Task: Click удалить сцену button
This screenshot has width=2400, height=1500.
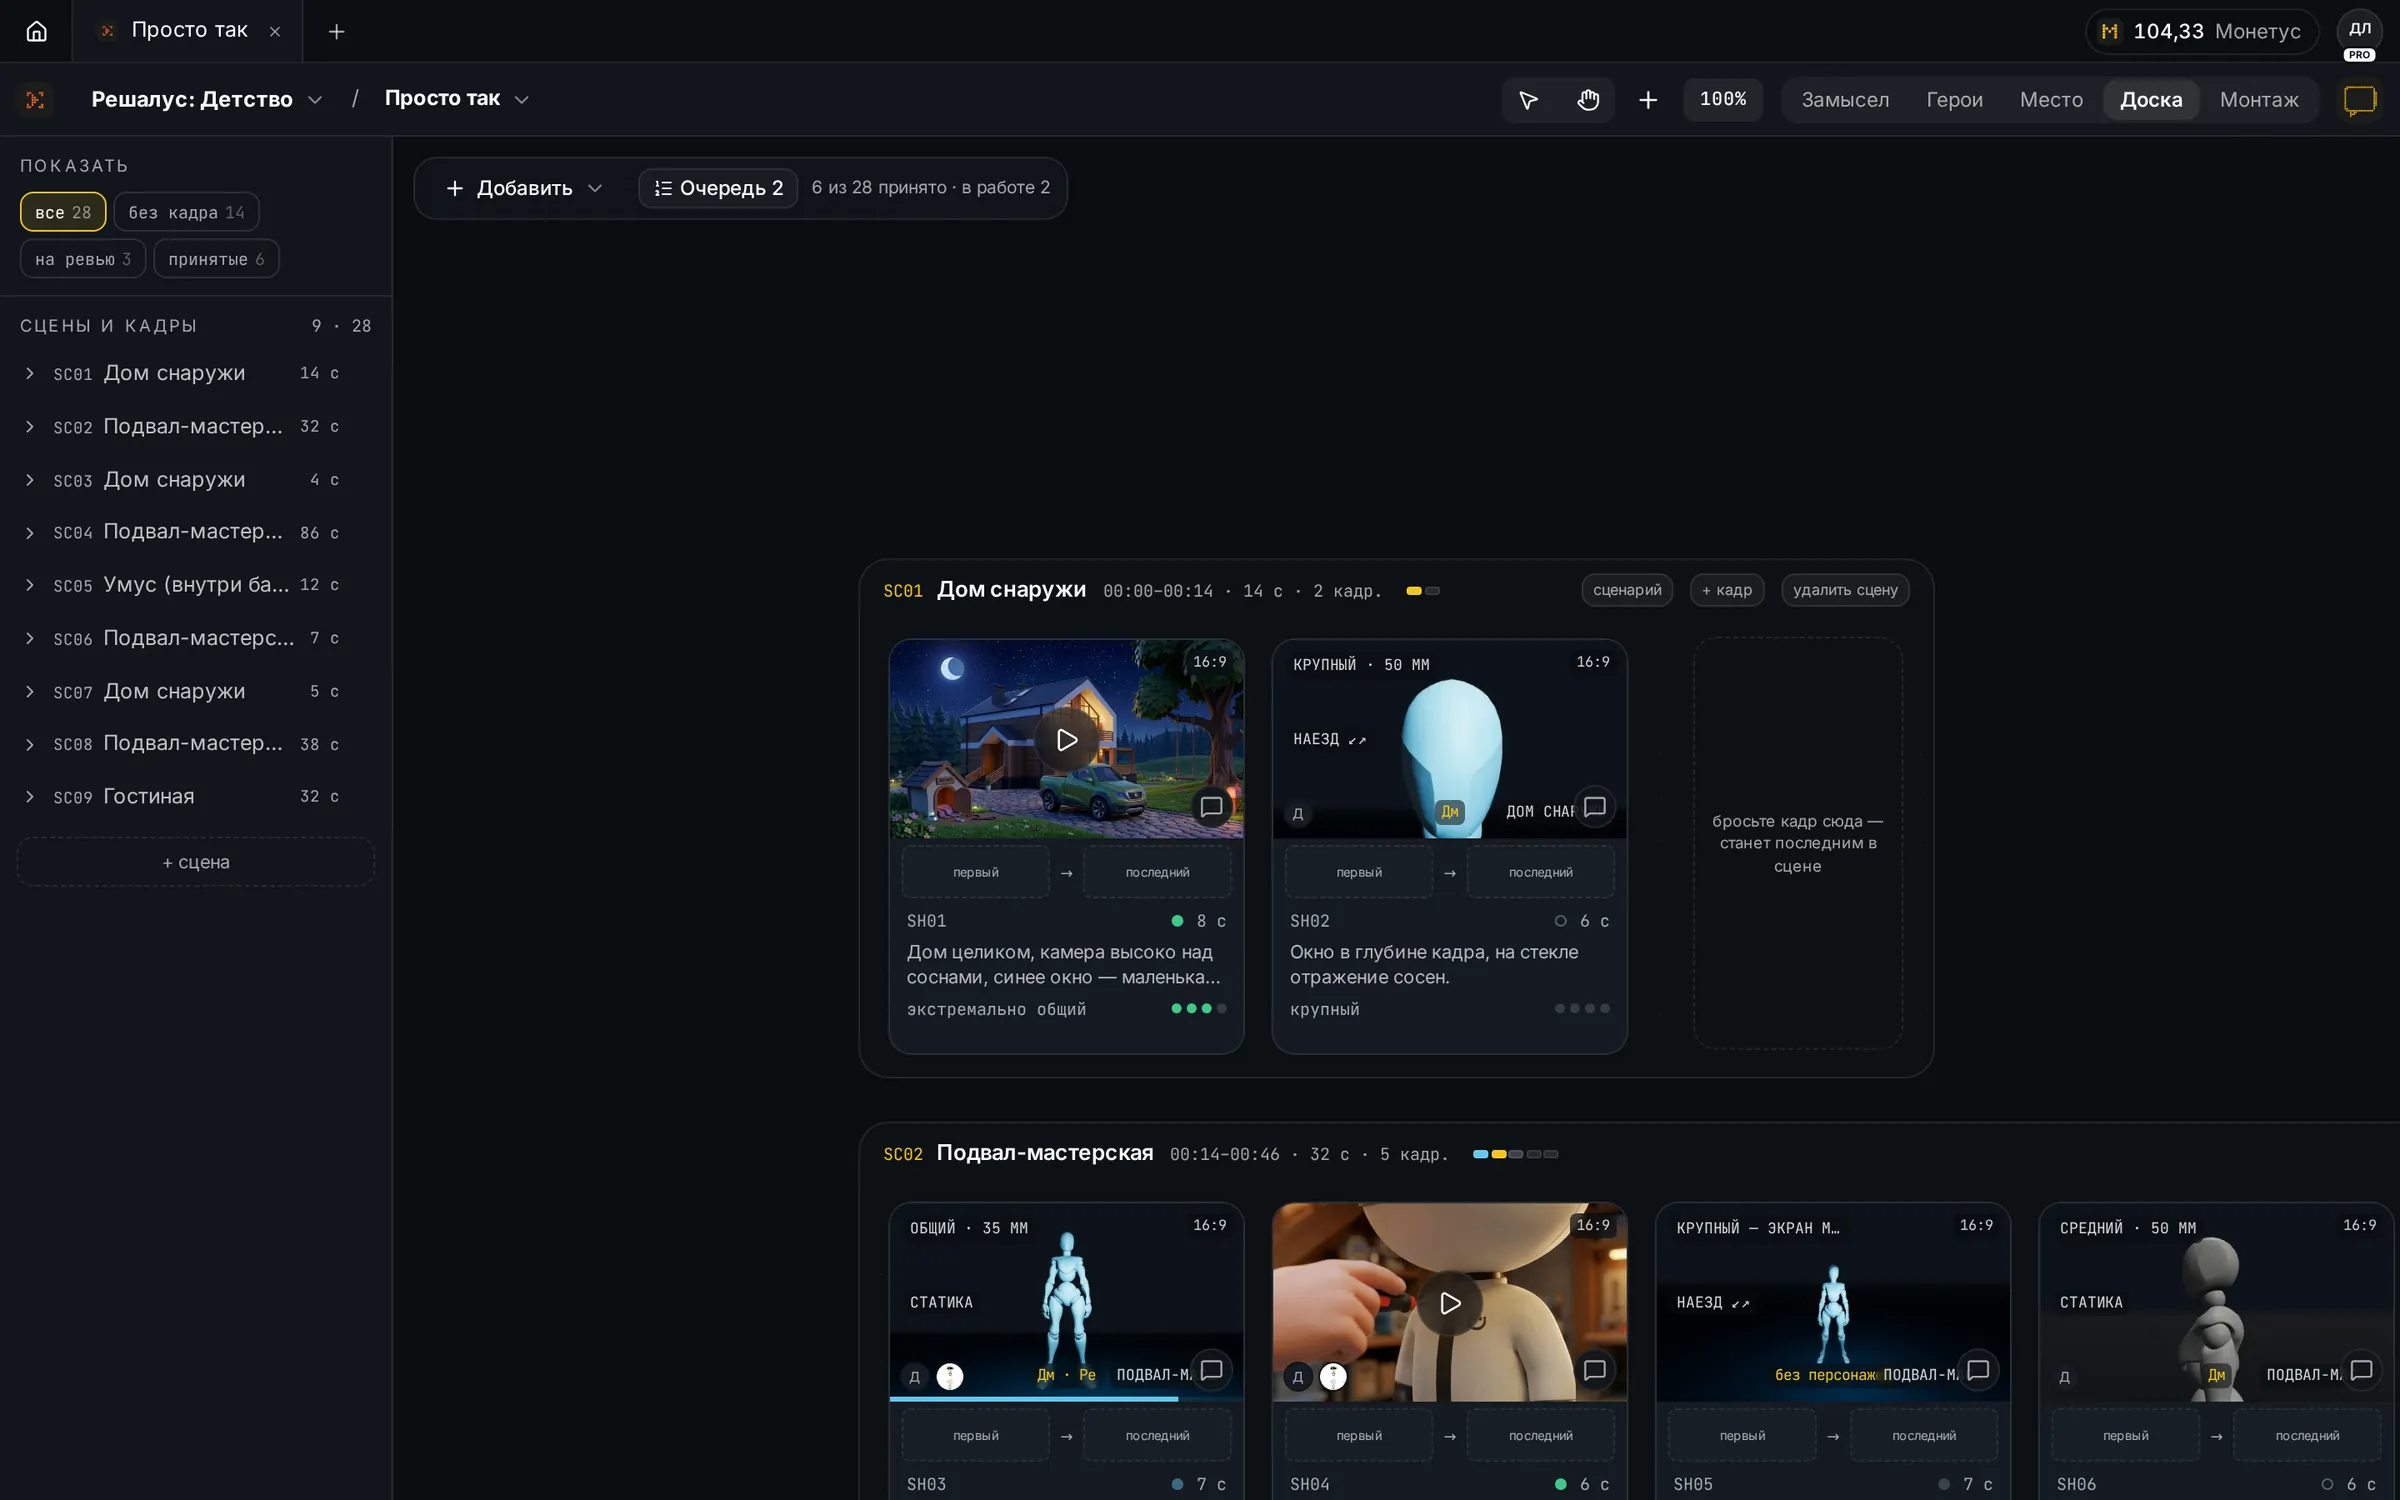Action: pyautogui.click(x=1845, y=590)
